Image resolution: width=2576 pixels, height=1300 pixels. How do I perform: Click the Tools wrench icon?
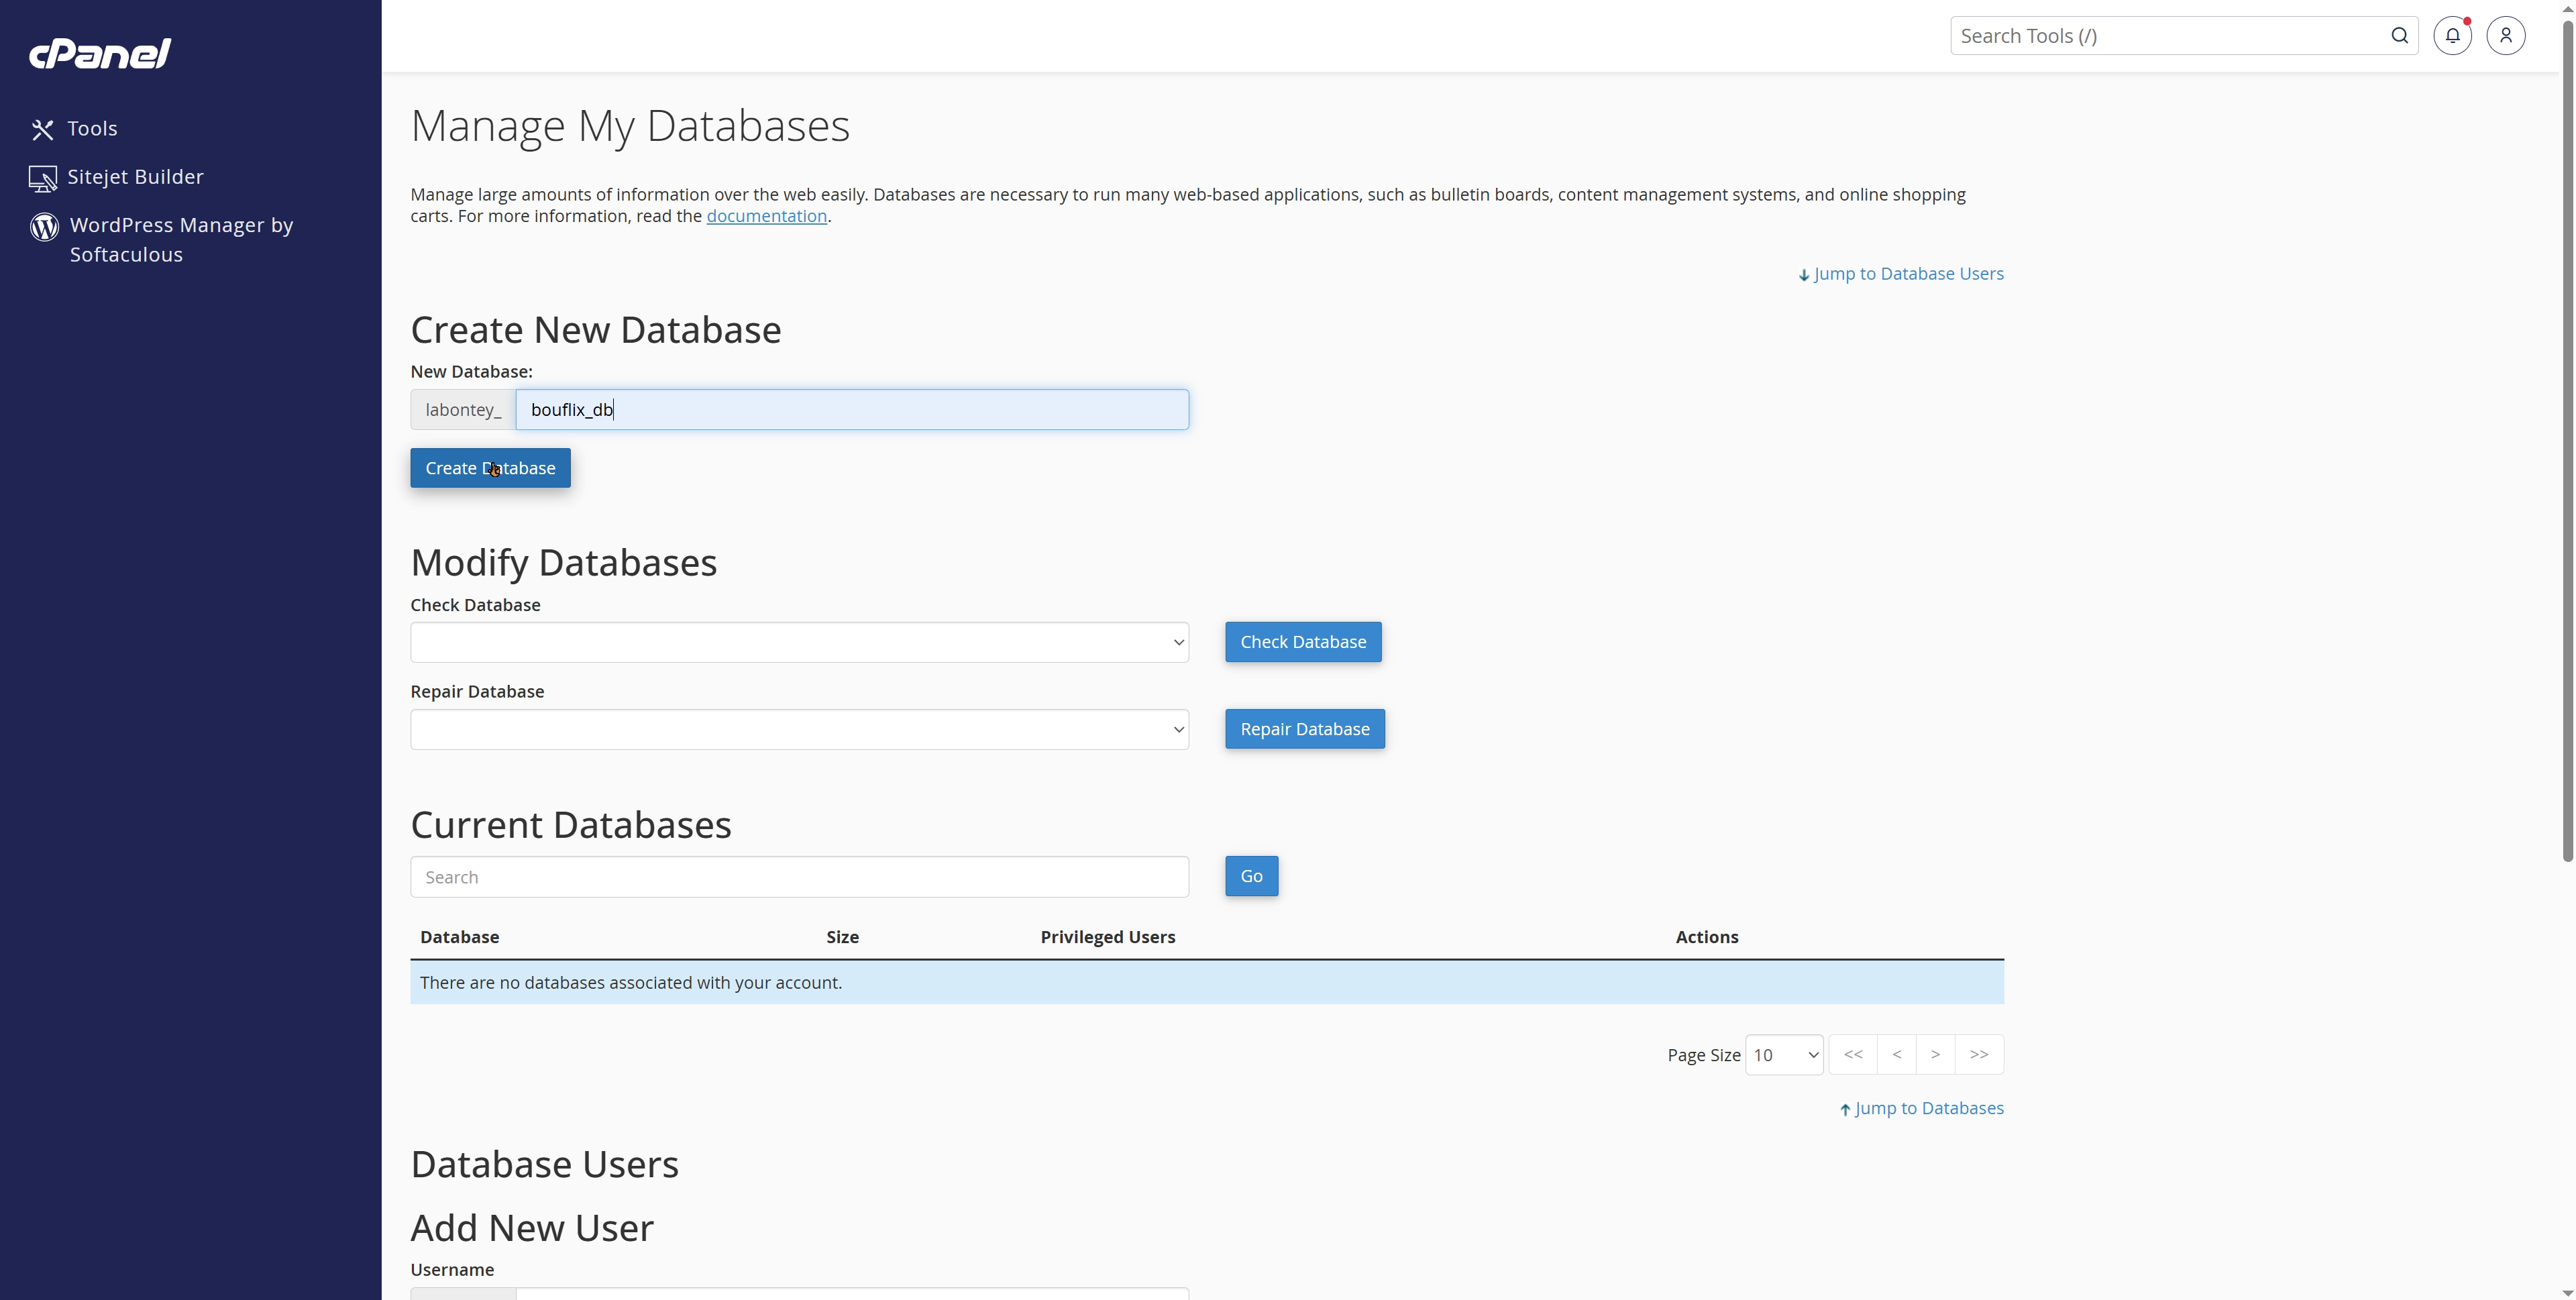(x=42, y=130)
